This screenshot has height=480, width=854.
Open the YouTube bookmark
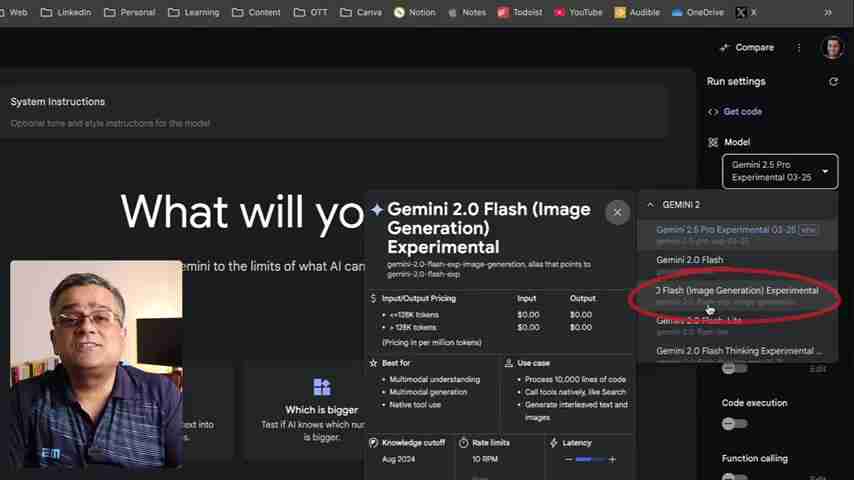(578, 12)
